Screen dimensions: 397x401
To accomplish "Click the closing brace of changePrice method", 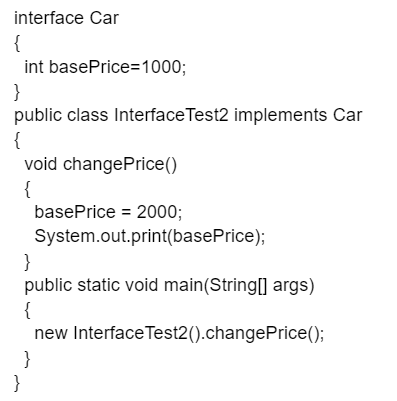I will point(27,262).
